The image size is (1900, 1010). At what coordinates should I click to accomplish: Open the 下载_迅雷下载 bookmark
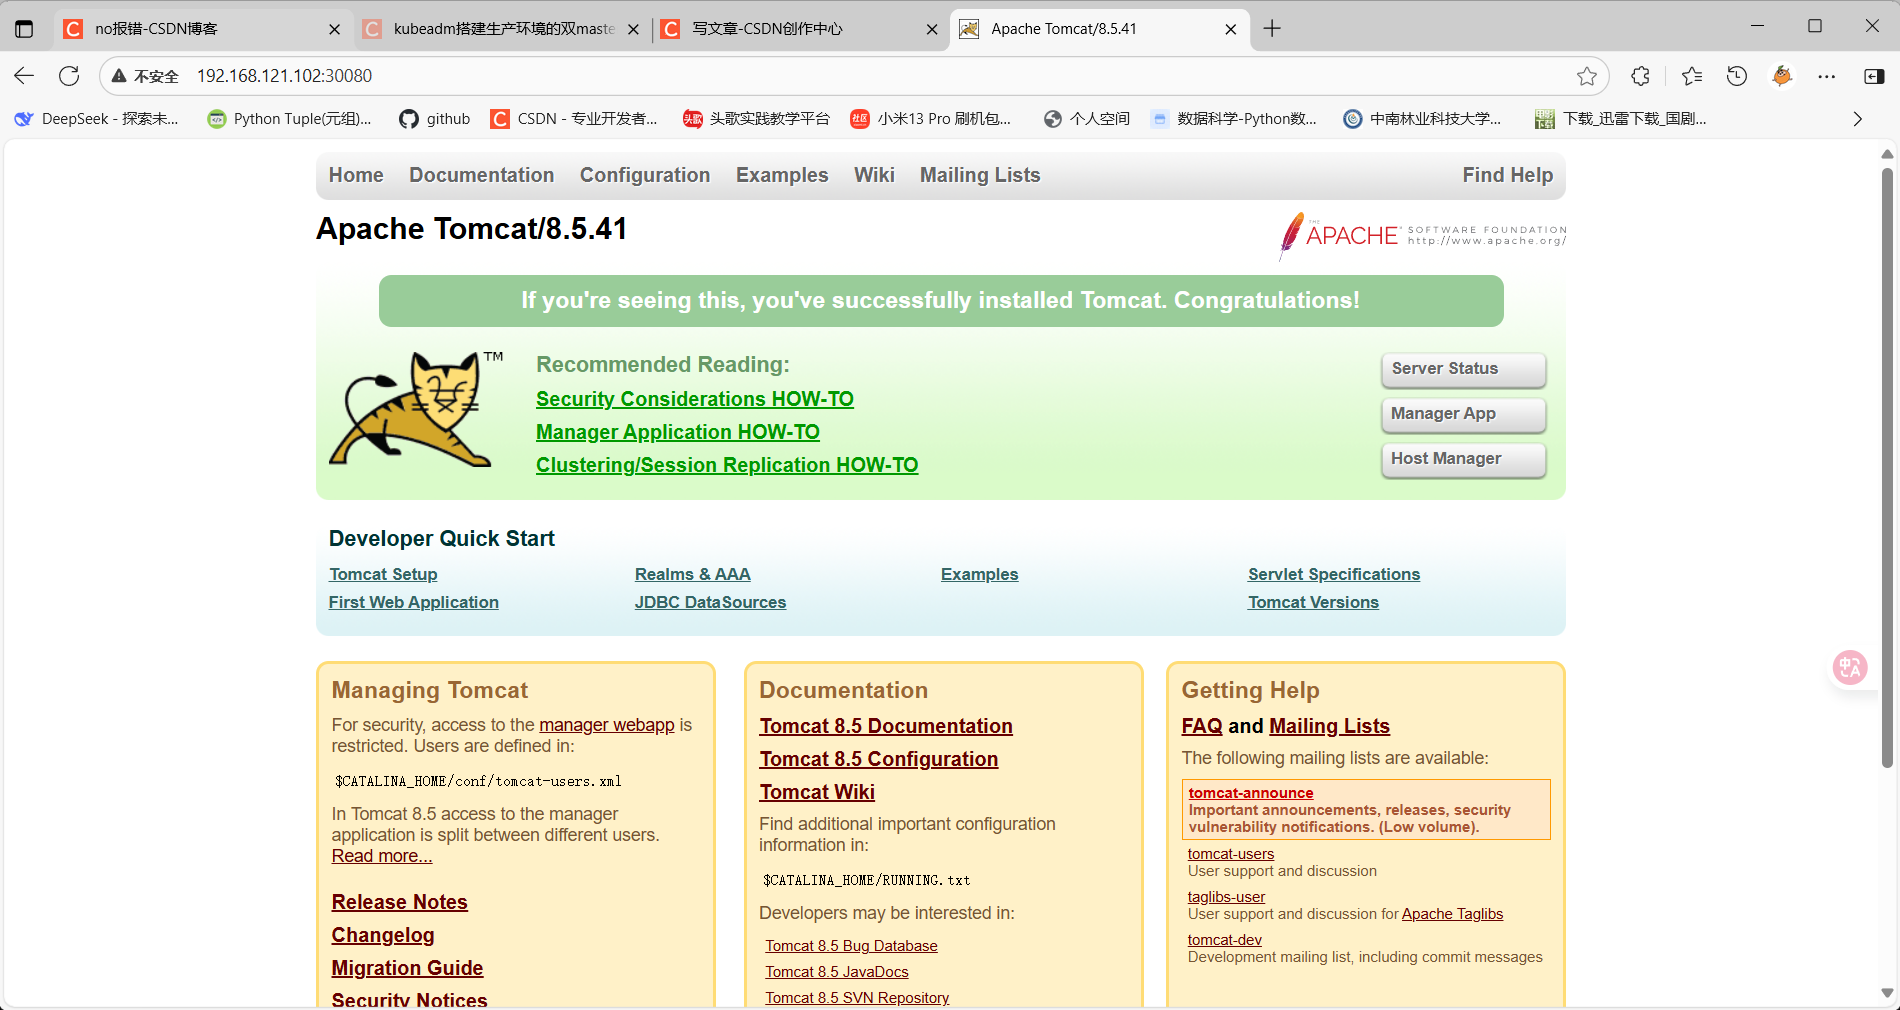point(1621,119)
